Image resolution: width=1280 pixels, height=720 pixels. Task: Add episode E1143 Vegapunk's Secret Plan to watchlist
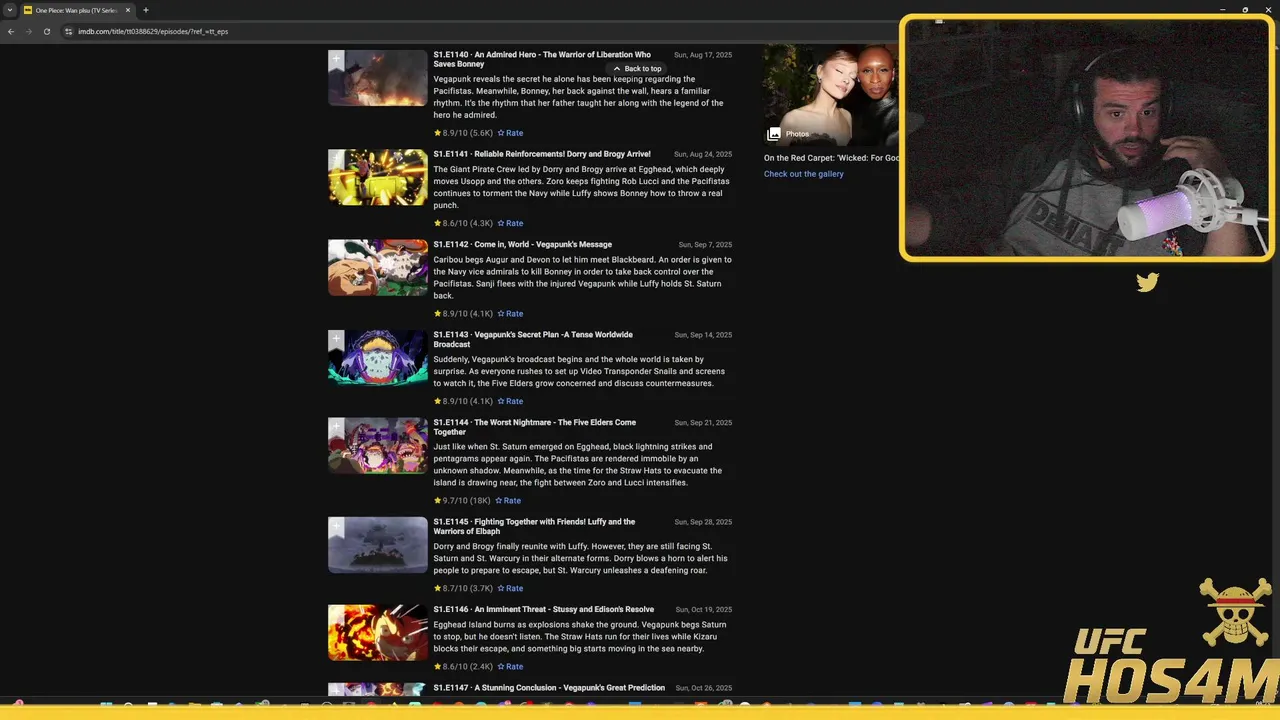(x=337, y=340)
